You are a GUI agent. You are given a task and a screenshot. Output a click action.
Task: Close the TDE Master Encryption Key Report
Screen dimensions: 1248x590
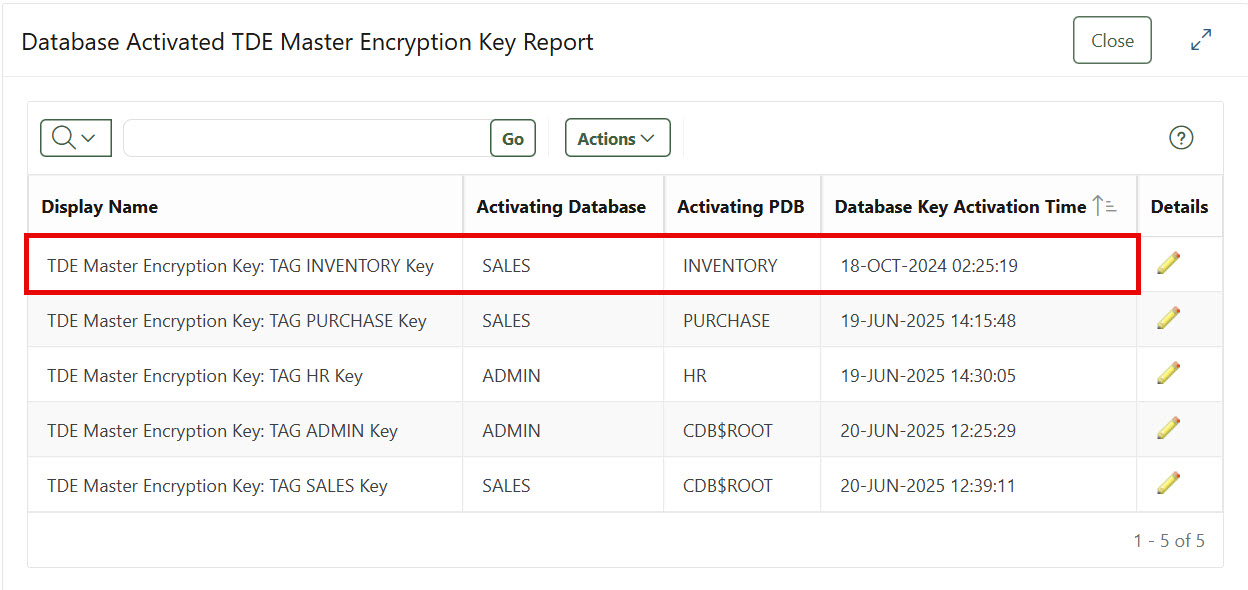pyautogui.click(x=1112, y=40)
